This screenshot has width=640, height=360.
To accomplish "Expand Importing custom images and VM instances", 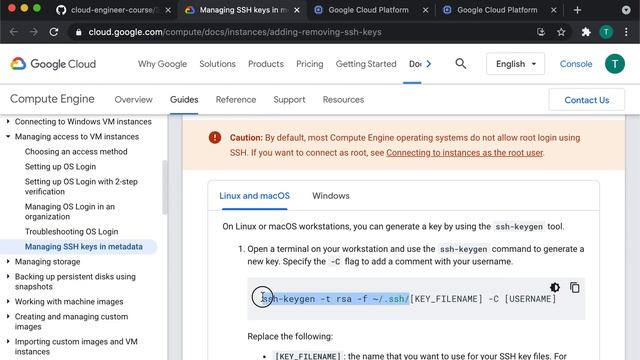I will (x=8, y=342).
